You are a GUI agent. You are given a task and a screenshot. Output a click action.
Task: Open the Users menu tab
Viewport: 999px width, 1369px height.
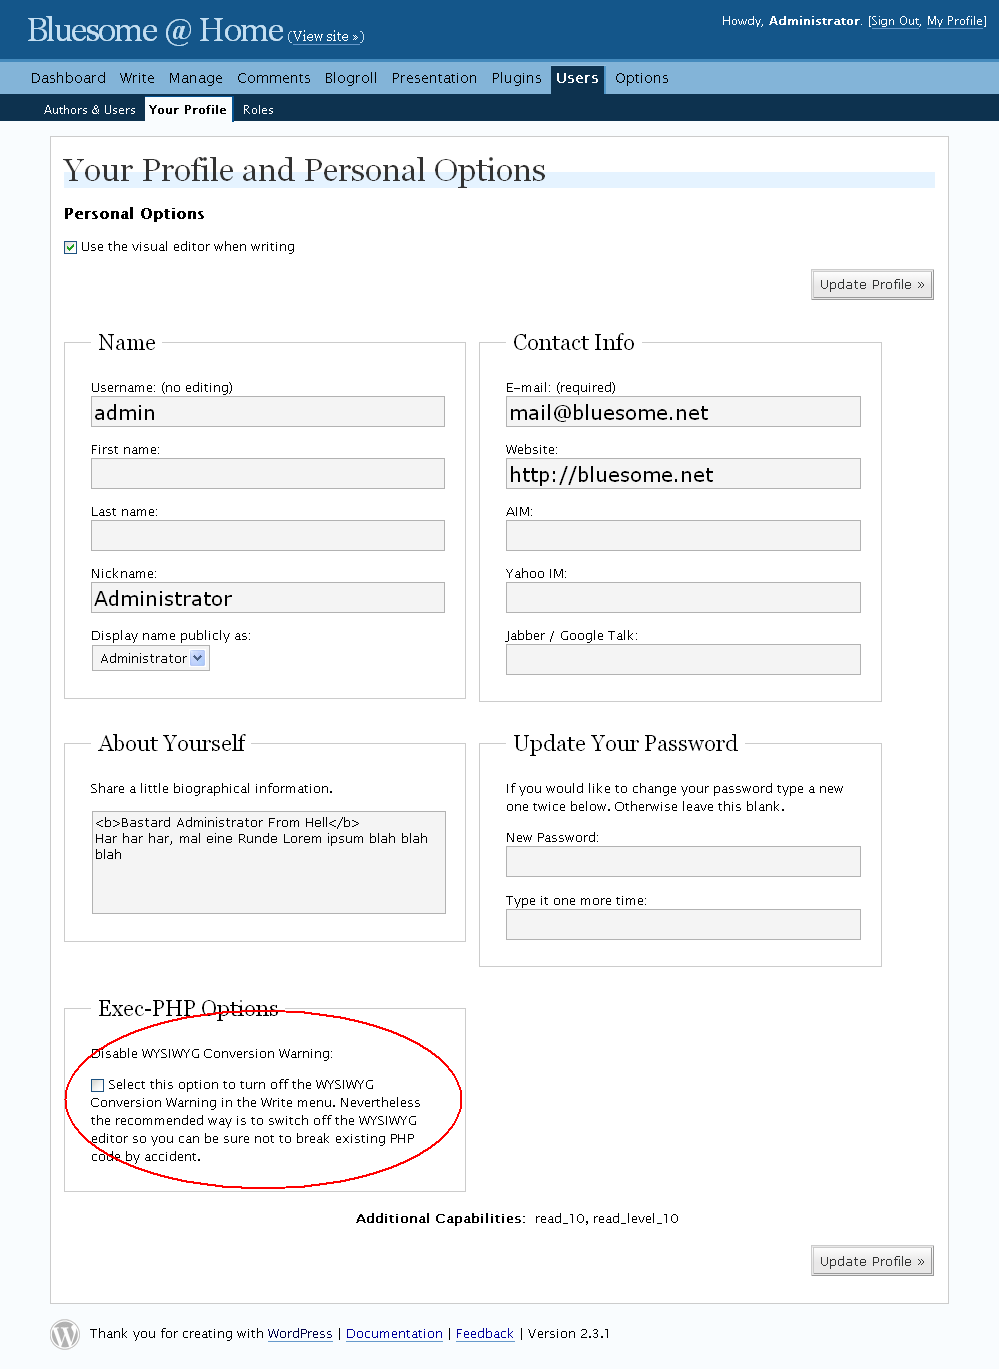pos(577,78)
